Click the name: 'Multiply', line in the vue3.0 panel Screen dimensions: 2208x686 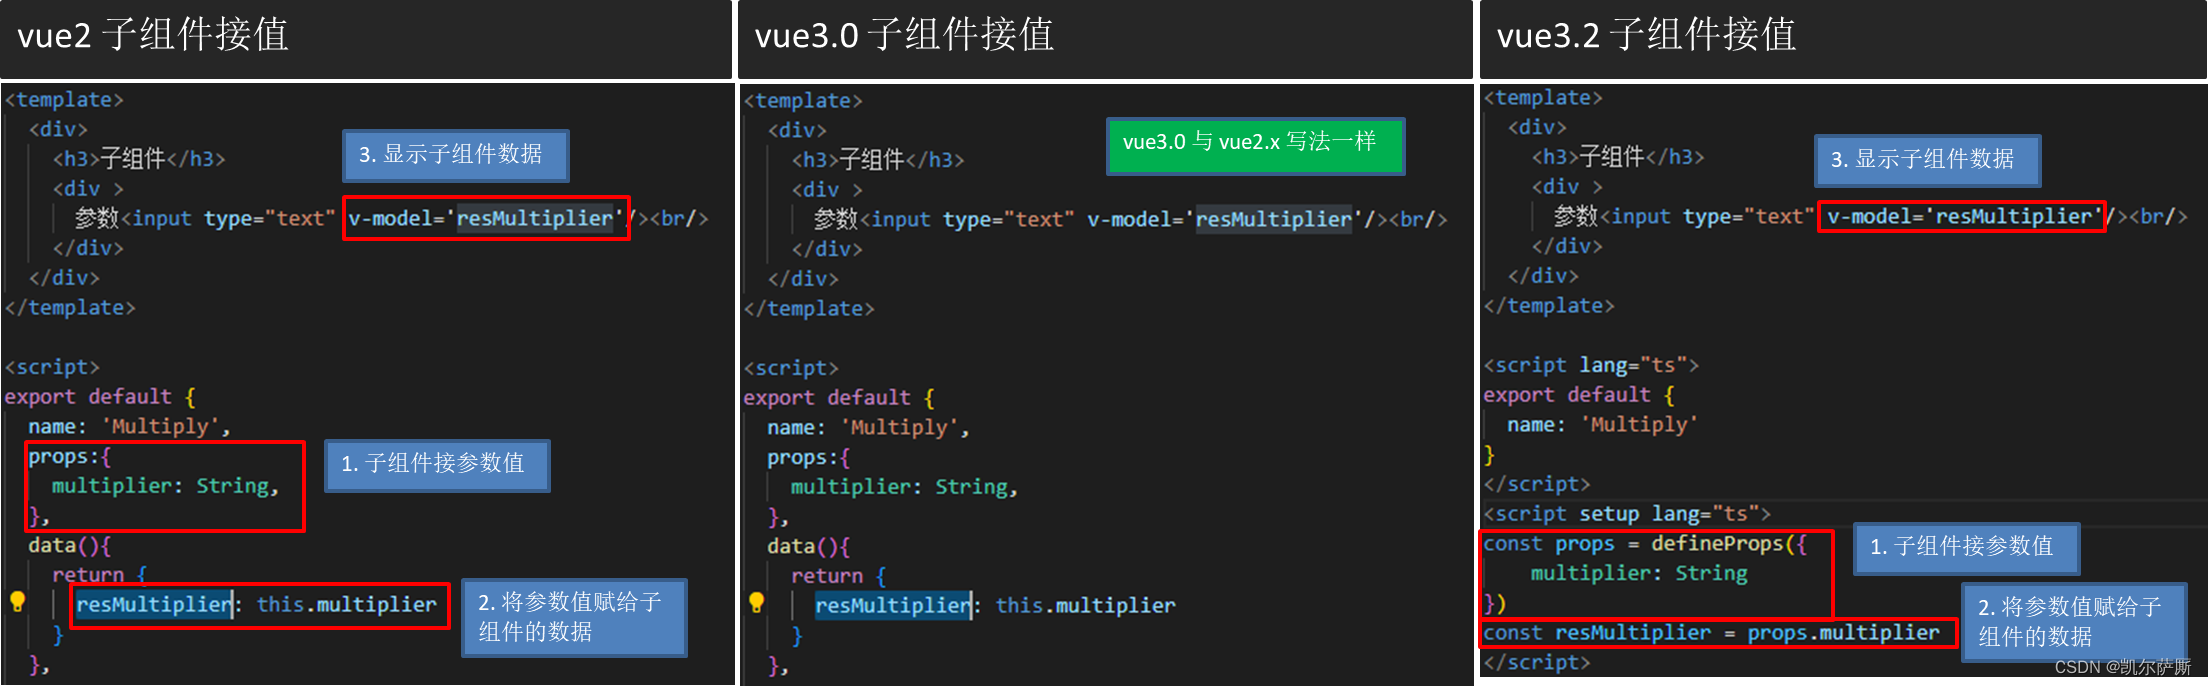point(868,428)
